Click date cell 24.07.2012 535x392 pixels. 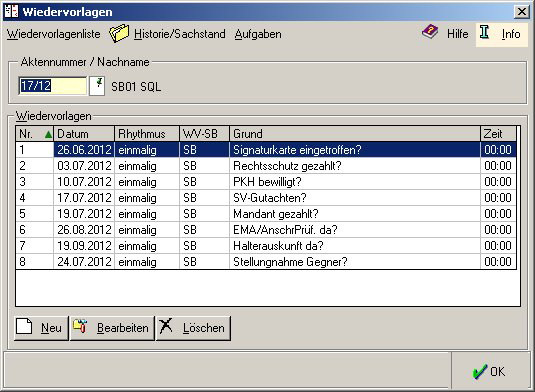84,262
